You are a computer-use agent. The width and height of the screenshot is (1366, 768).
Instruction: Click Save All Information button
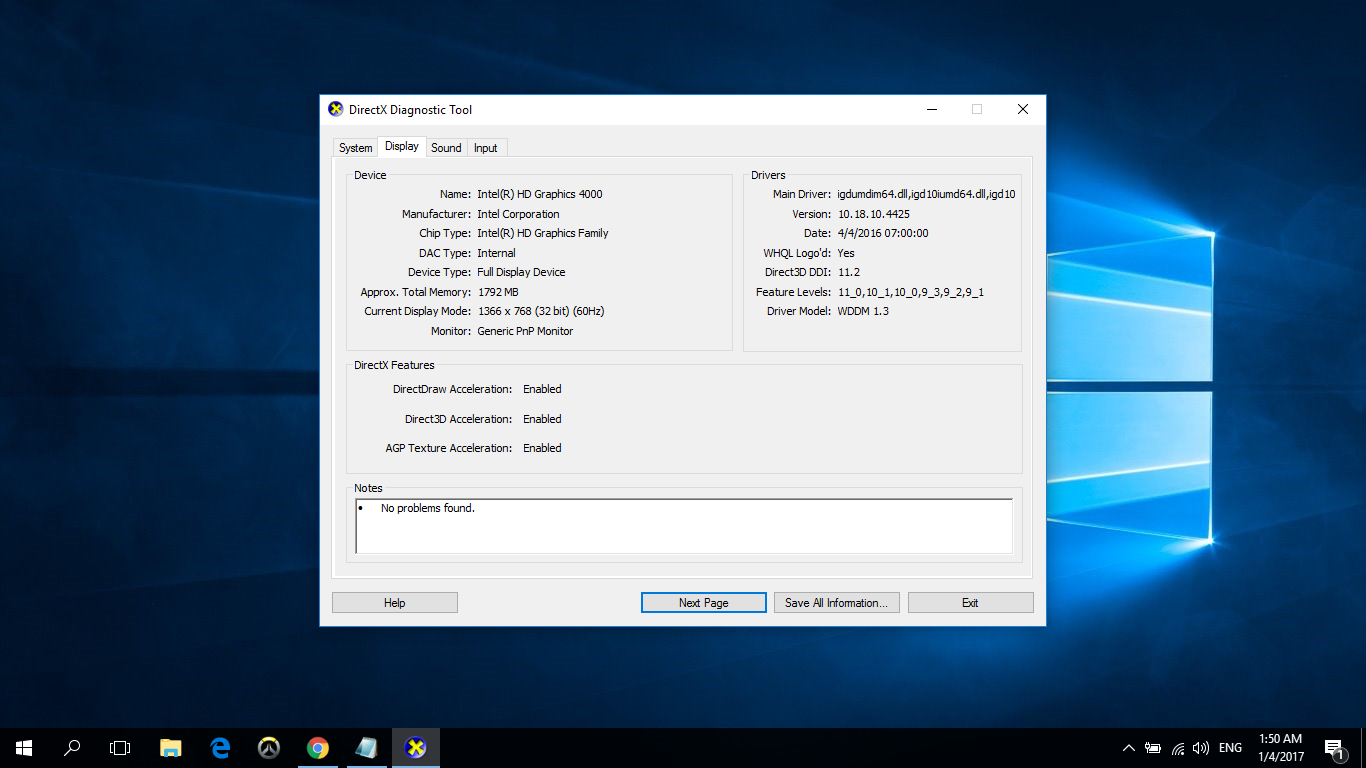point(836,603)
